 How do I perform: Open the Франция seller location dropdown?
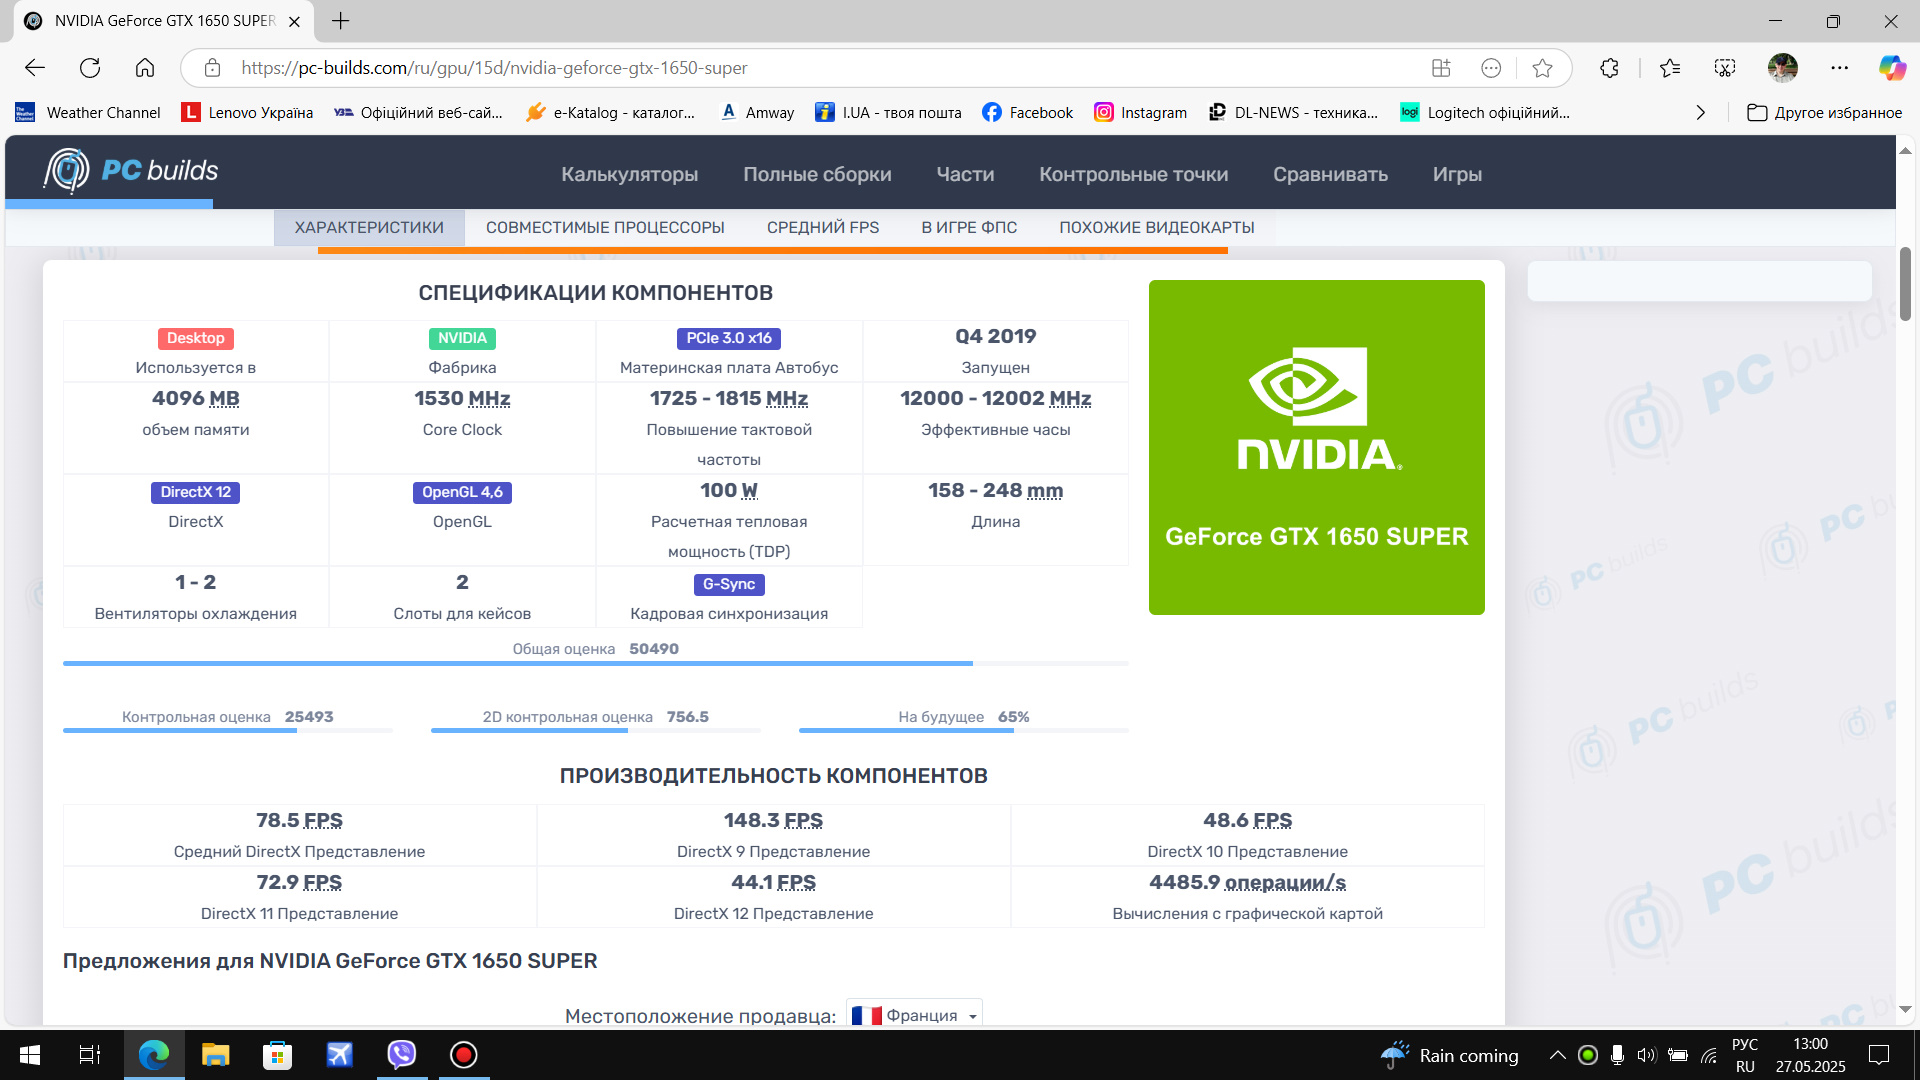coord(914,1015)
